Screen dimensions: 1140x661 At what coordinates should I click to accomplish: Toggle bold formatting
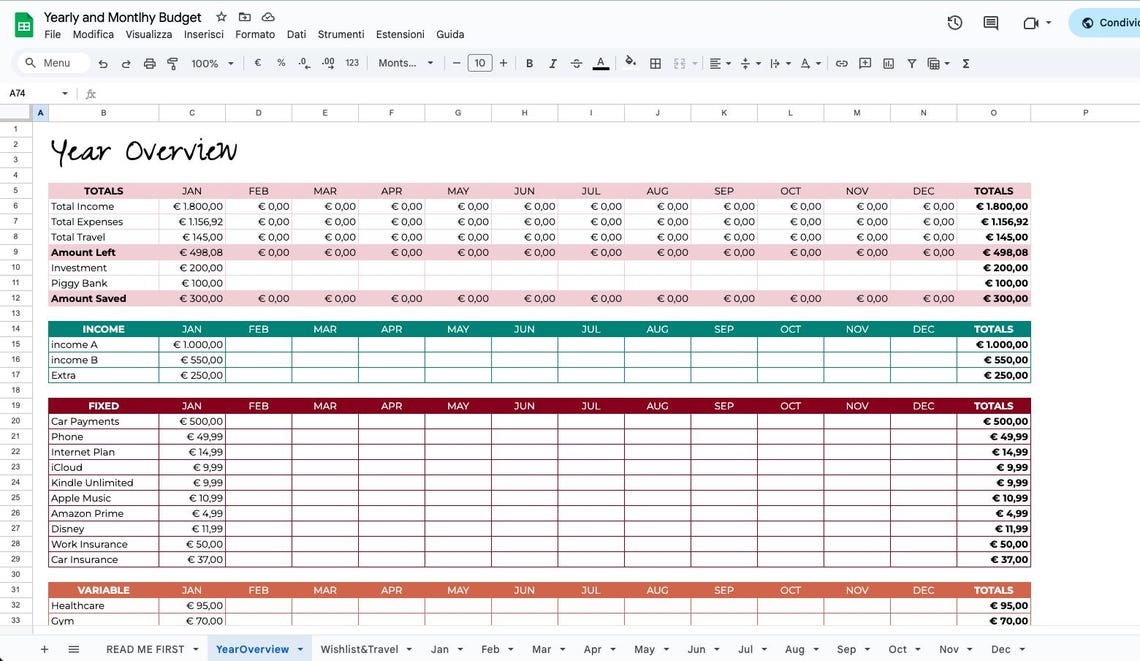point(529,62)
